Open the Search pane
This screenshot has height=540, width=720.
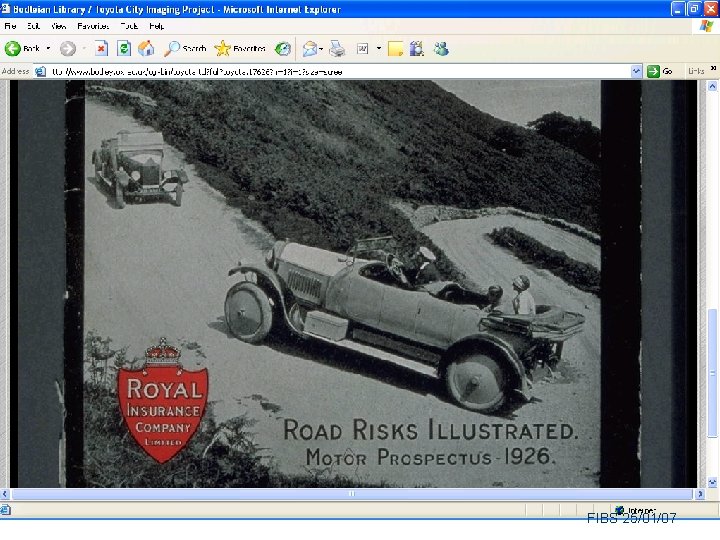[185, 48]
